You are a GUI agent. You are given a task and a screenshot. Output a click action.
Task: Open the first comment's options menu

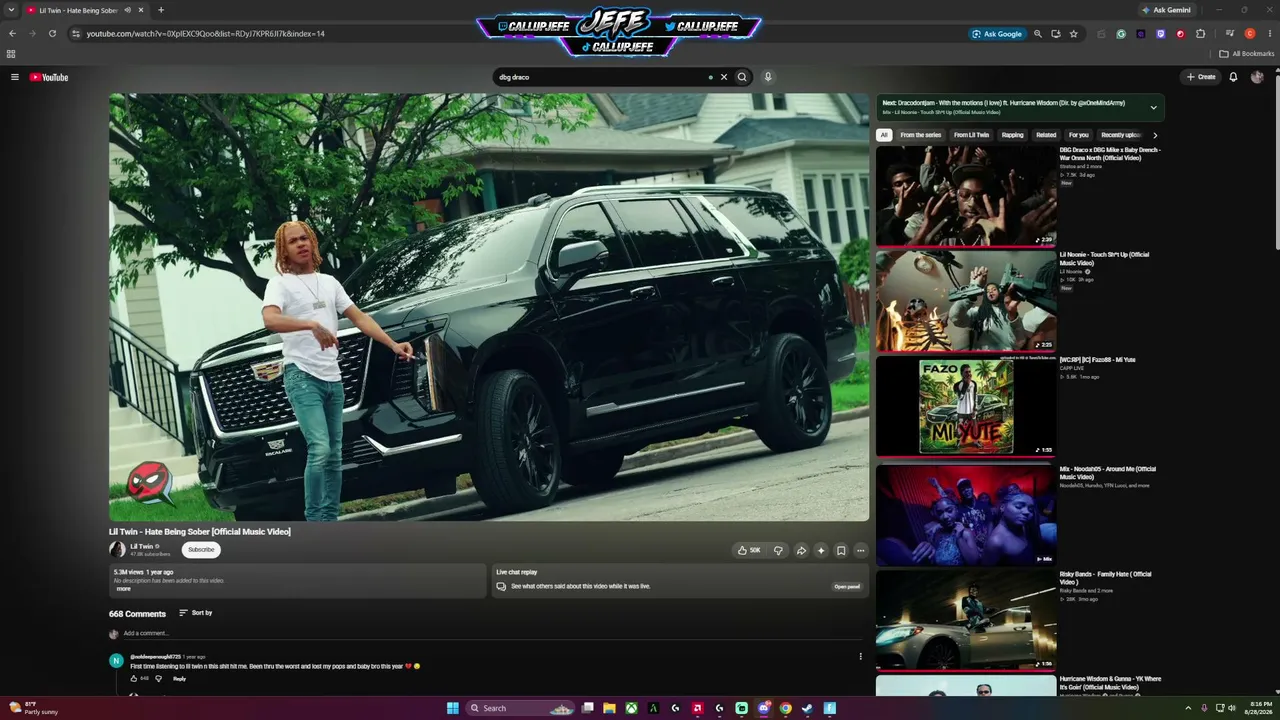(x=860, y=657)
